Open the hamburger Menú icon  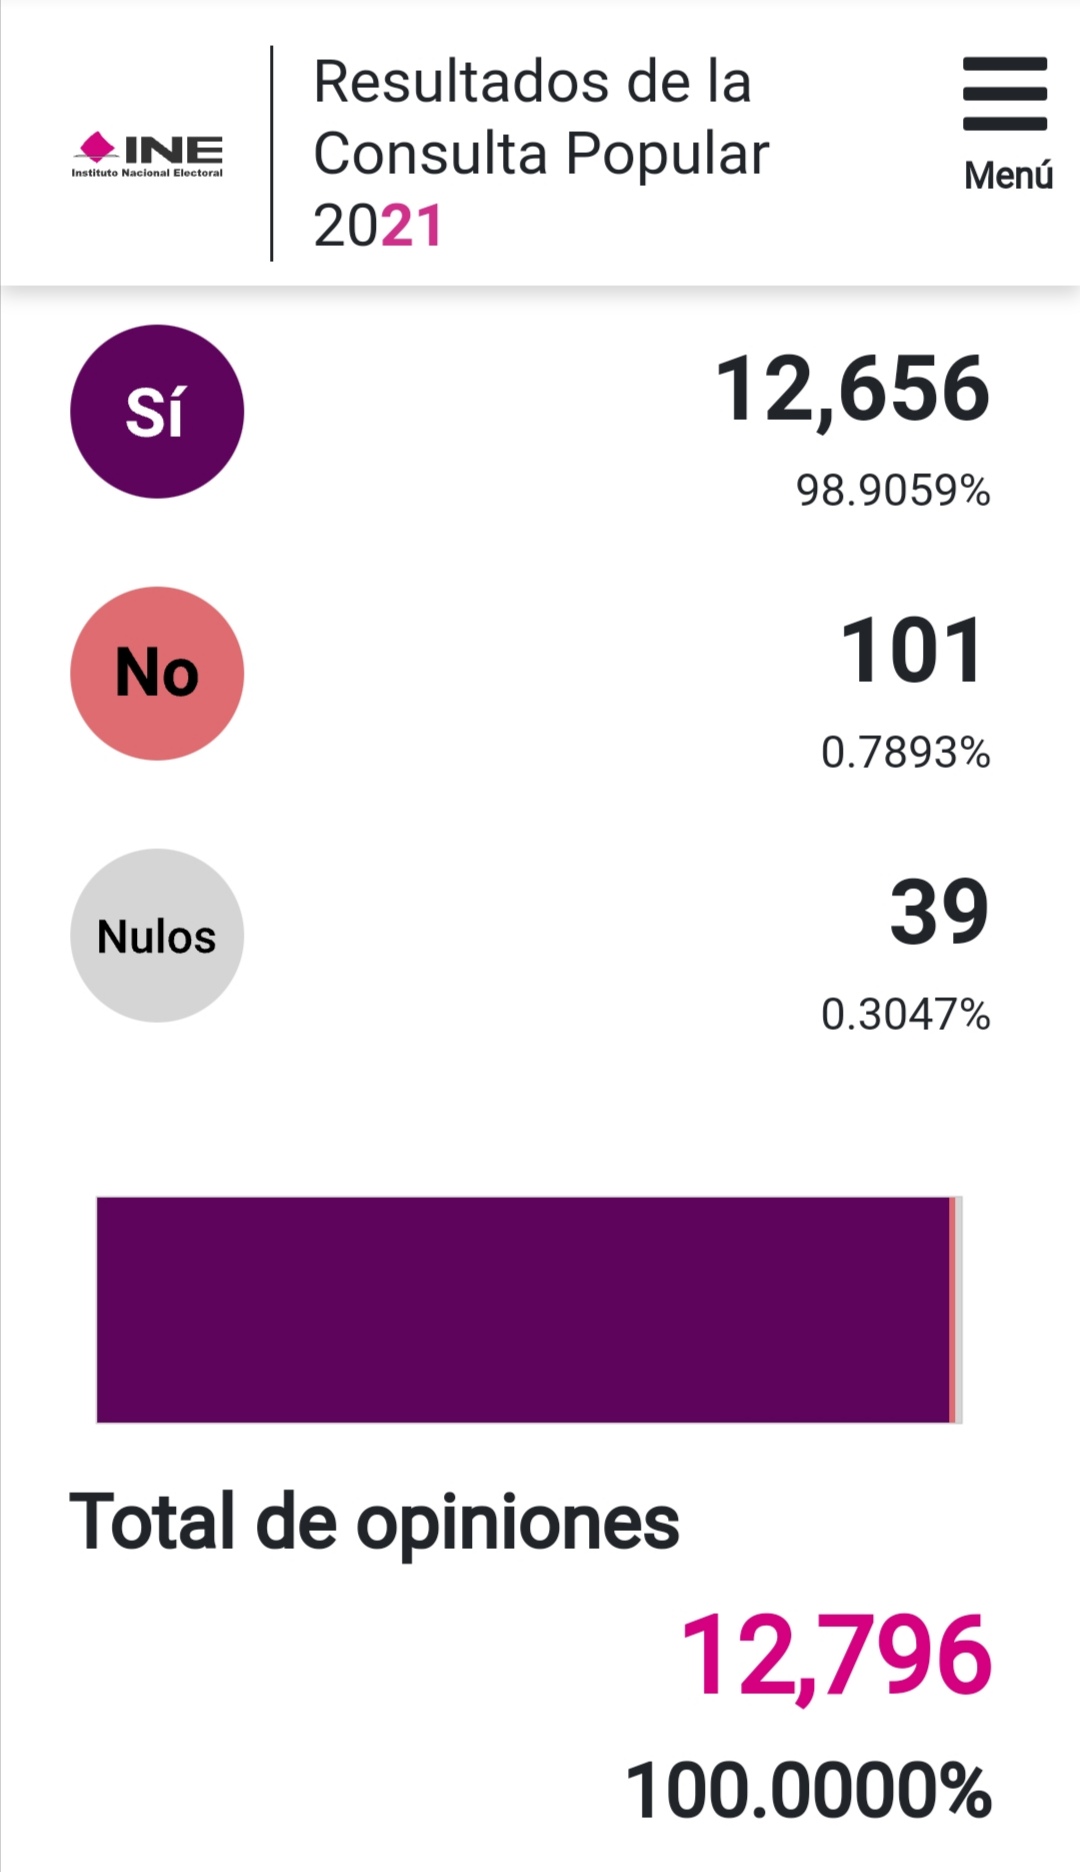(x=1004, y=94)
